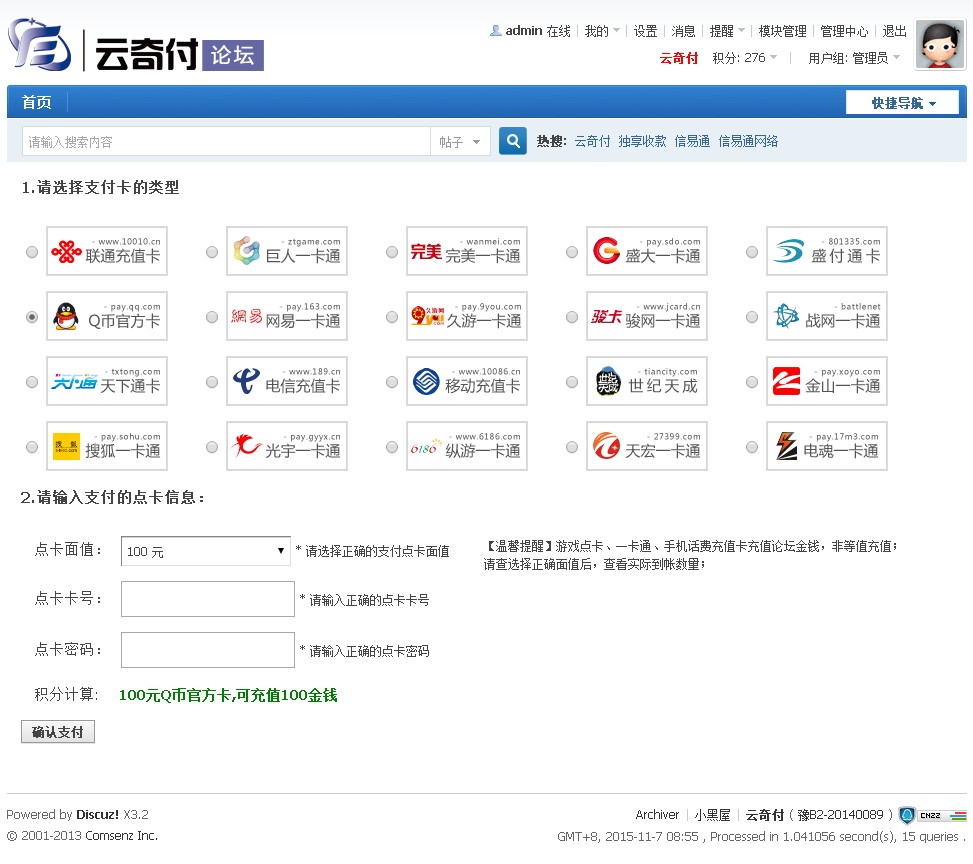
Task: Click the admin user avatar picture
Action: [x=940, y=45]
